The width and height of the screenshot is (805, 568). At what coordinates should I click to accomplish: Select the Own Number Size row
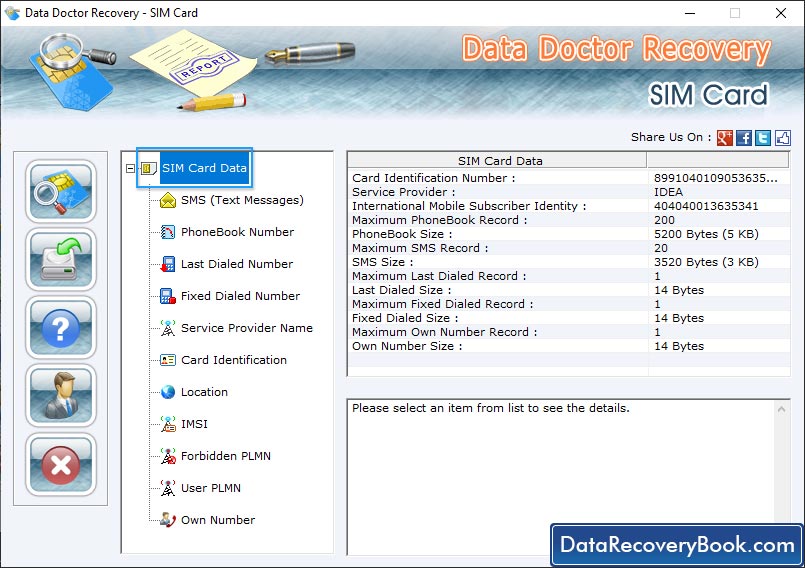[569, 346]
